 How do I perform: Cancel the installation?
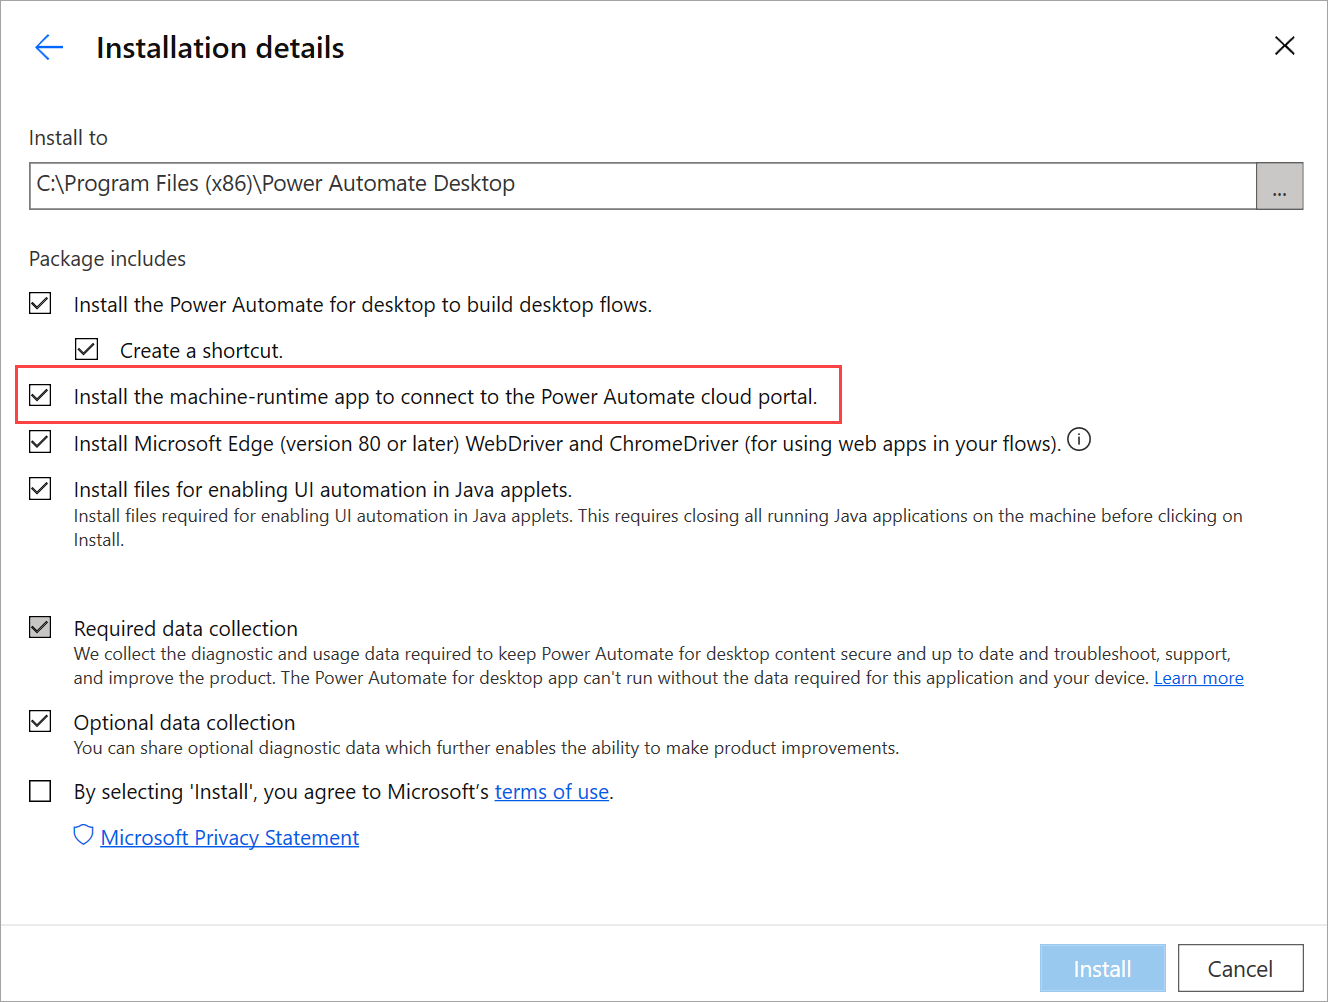1240,967
